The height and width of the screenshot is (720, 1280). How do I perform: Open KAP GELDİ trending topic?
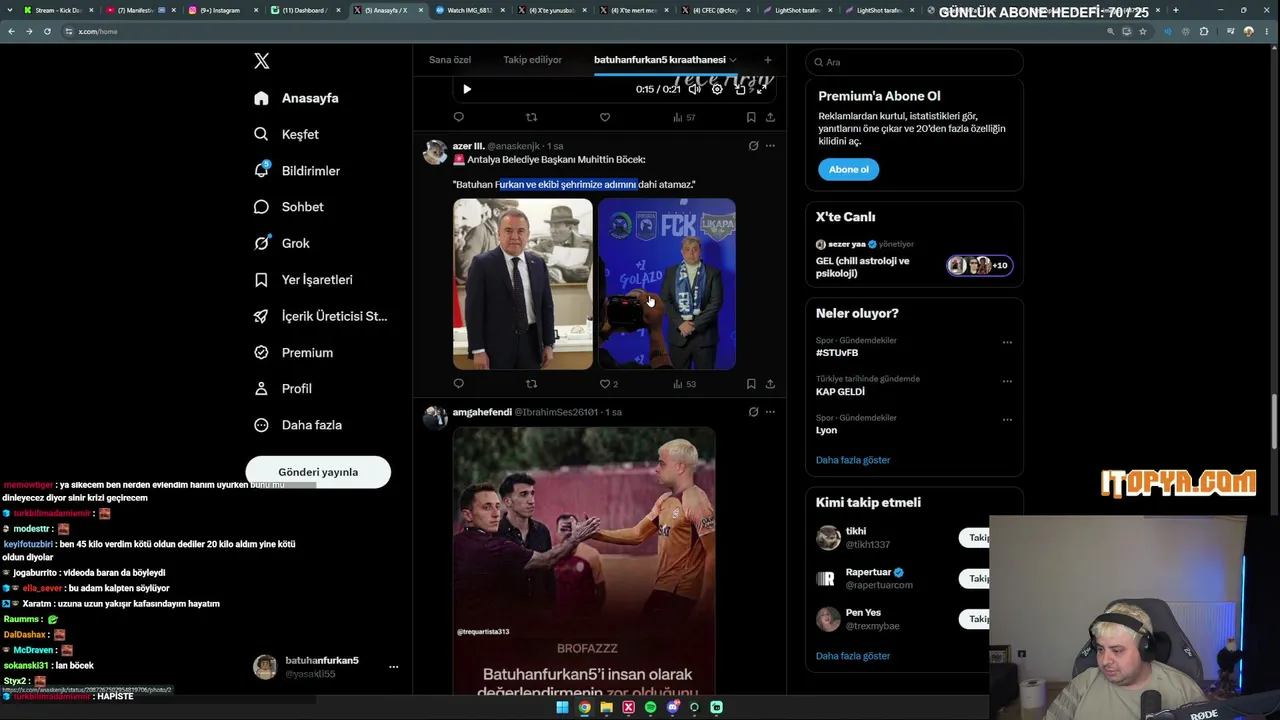click(840, 392)
